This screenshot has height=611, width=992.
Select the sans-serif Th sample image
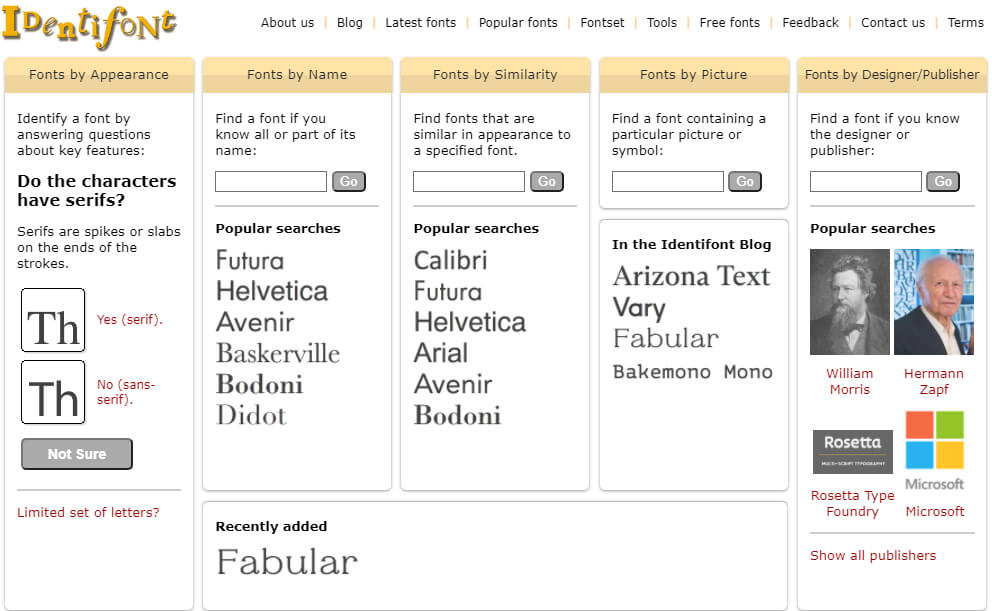click(x=52, y=392)
